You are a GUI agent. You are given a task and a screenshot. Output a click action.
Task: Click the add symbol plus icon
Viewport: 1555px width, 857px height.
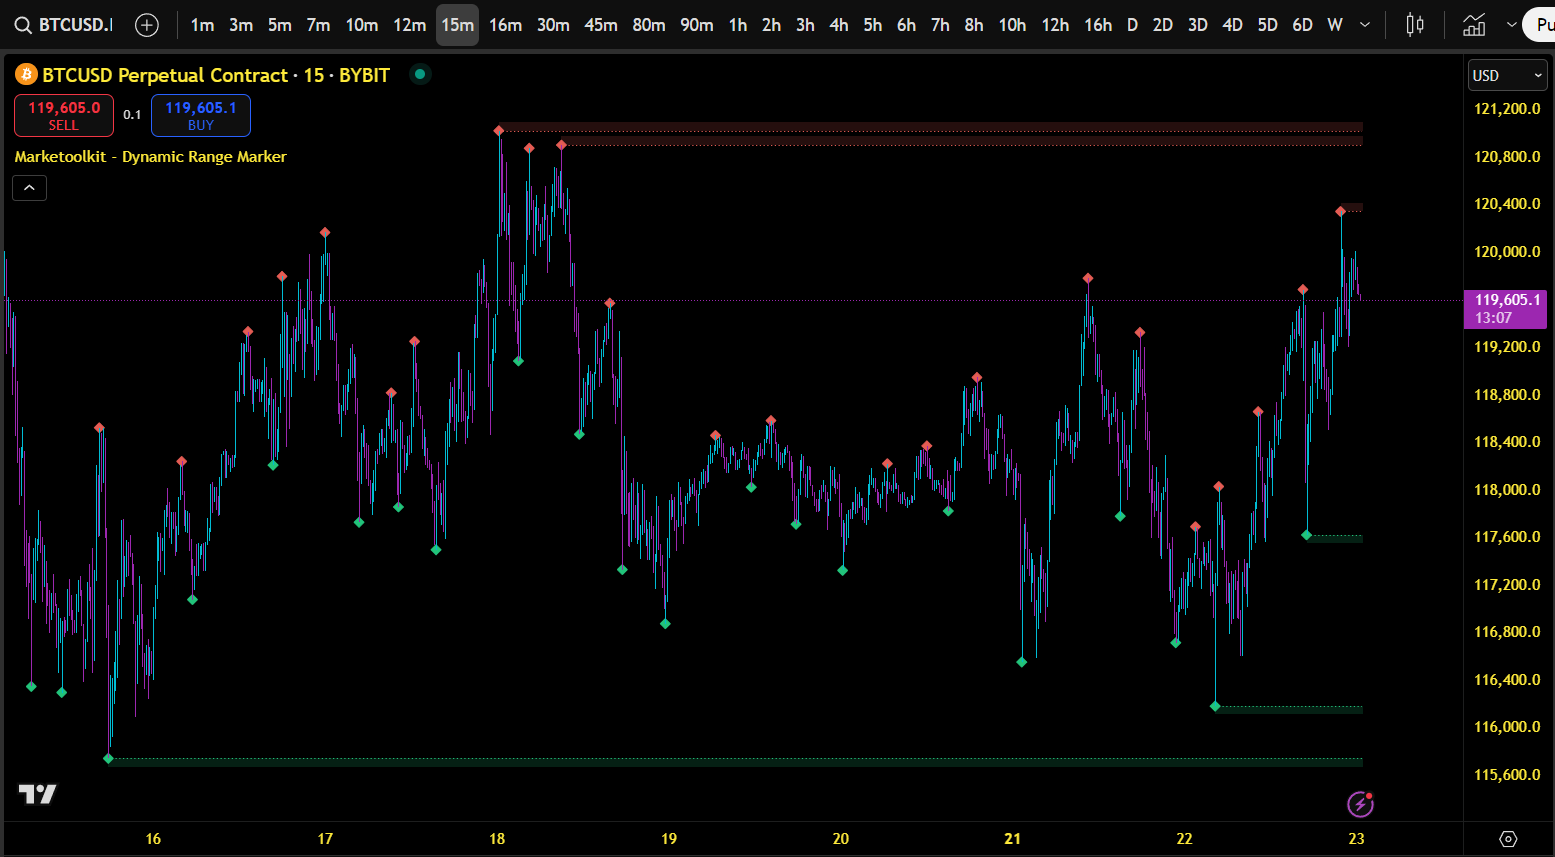[147, 25]
